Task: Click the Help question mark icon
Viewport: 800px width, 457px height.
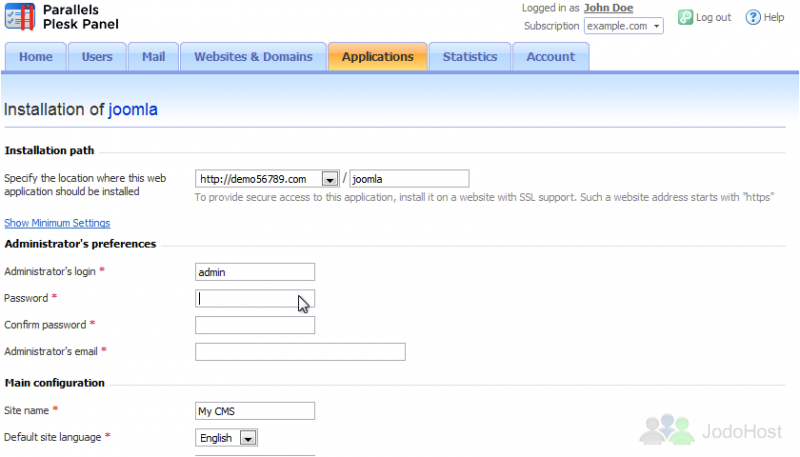Action: [x=753, y=17]
